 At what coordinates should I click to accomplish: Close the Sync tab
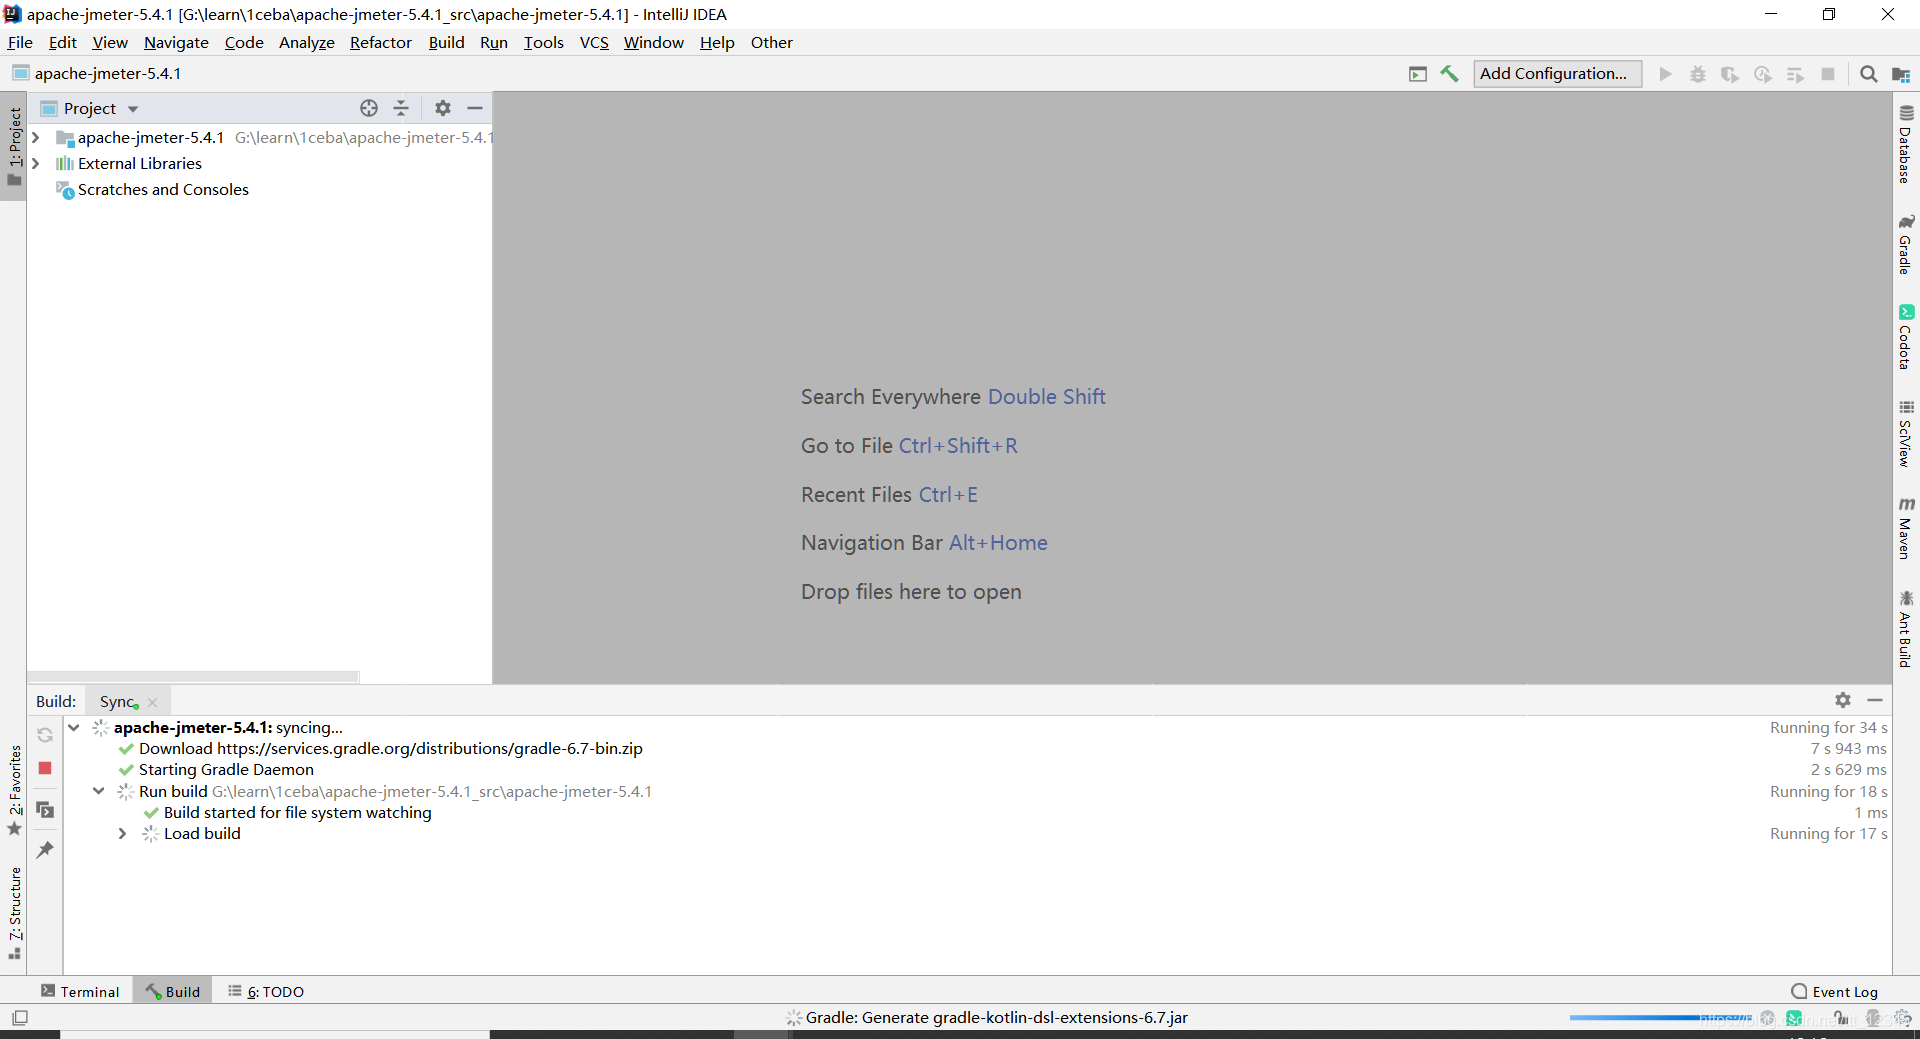click(x=153, y=702)
